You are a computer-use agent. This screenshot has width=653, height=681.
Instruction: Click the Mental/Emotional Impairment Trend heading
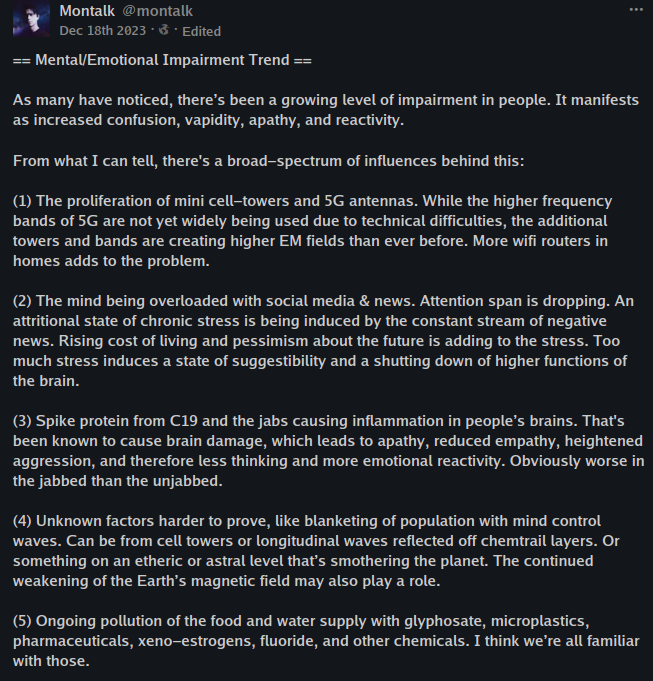(x=162, y=62)
